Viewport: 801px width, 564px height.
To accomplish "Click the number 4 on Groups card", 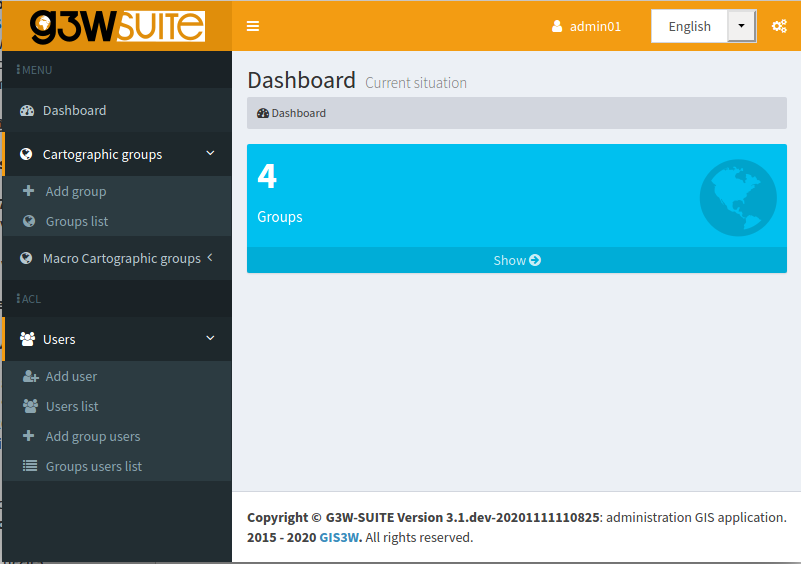I will click(x=267, y=176).
